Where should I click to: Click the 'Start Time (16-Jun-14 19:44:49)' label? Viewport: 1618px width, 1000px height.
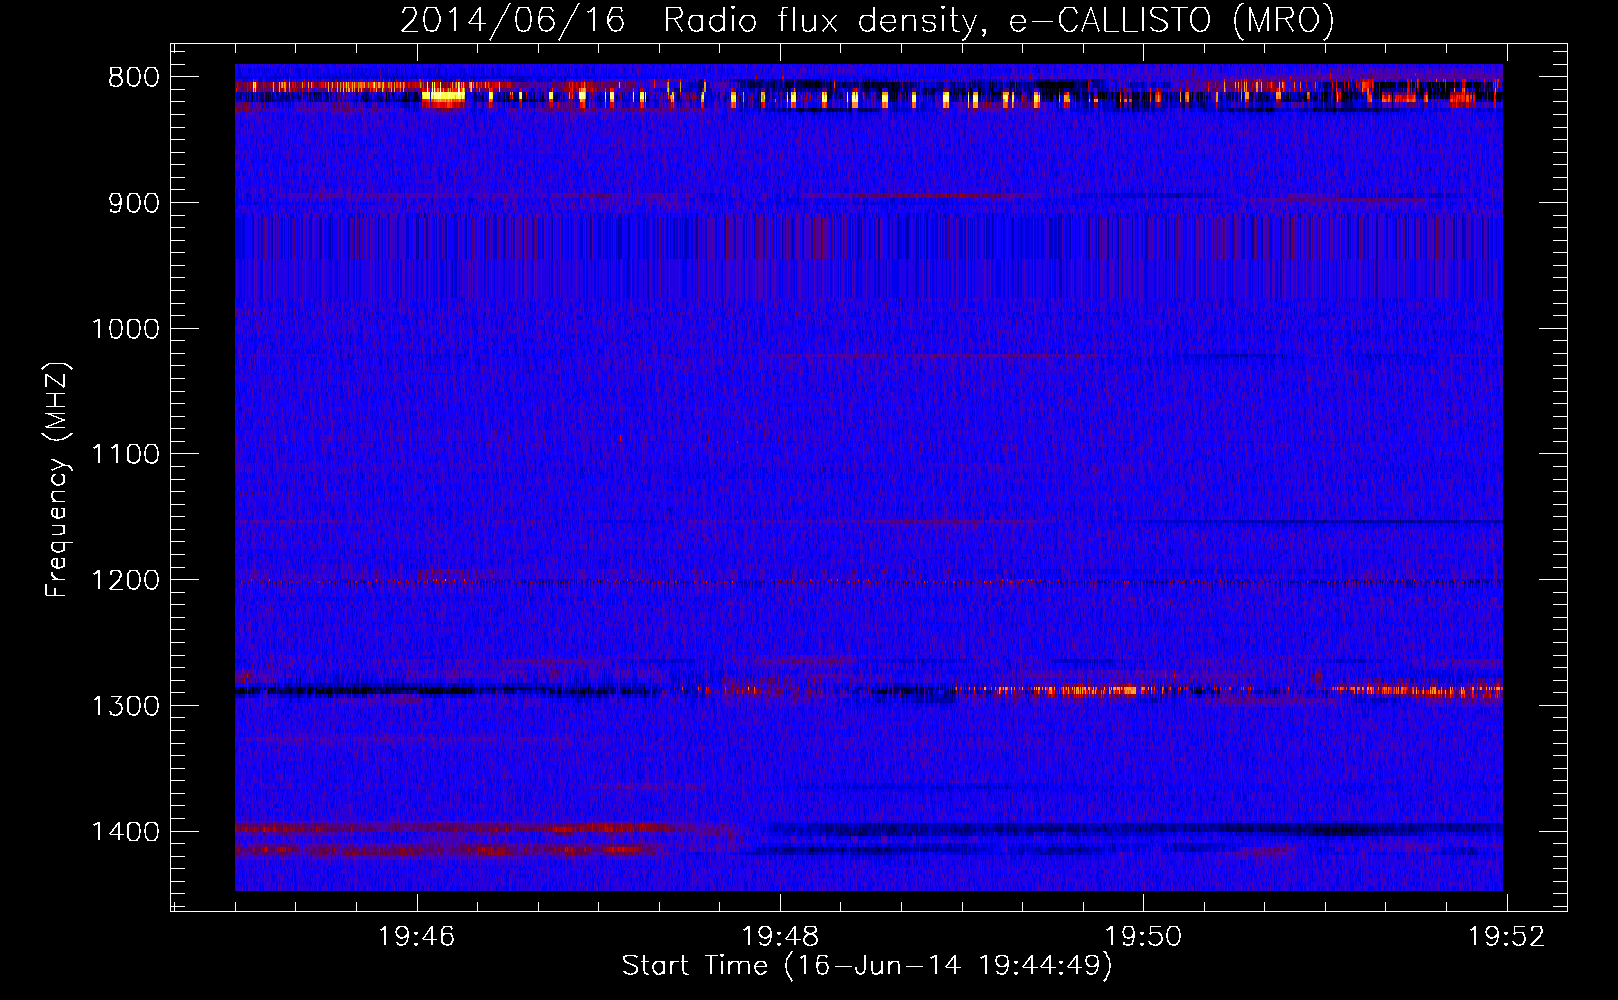click(867, 966)
